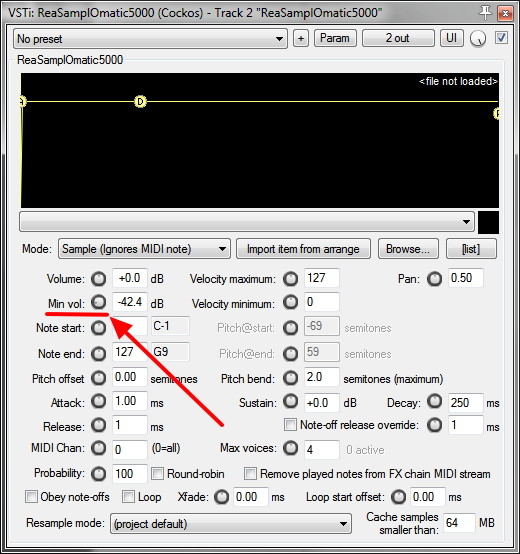Viewport: 520px width, 554px height.
Task: Close the ReaSamplOmatic5000 window
Action: click(x=506, y=13)
